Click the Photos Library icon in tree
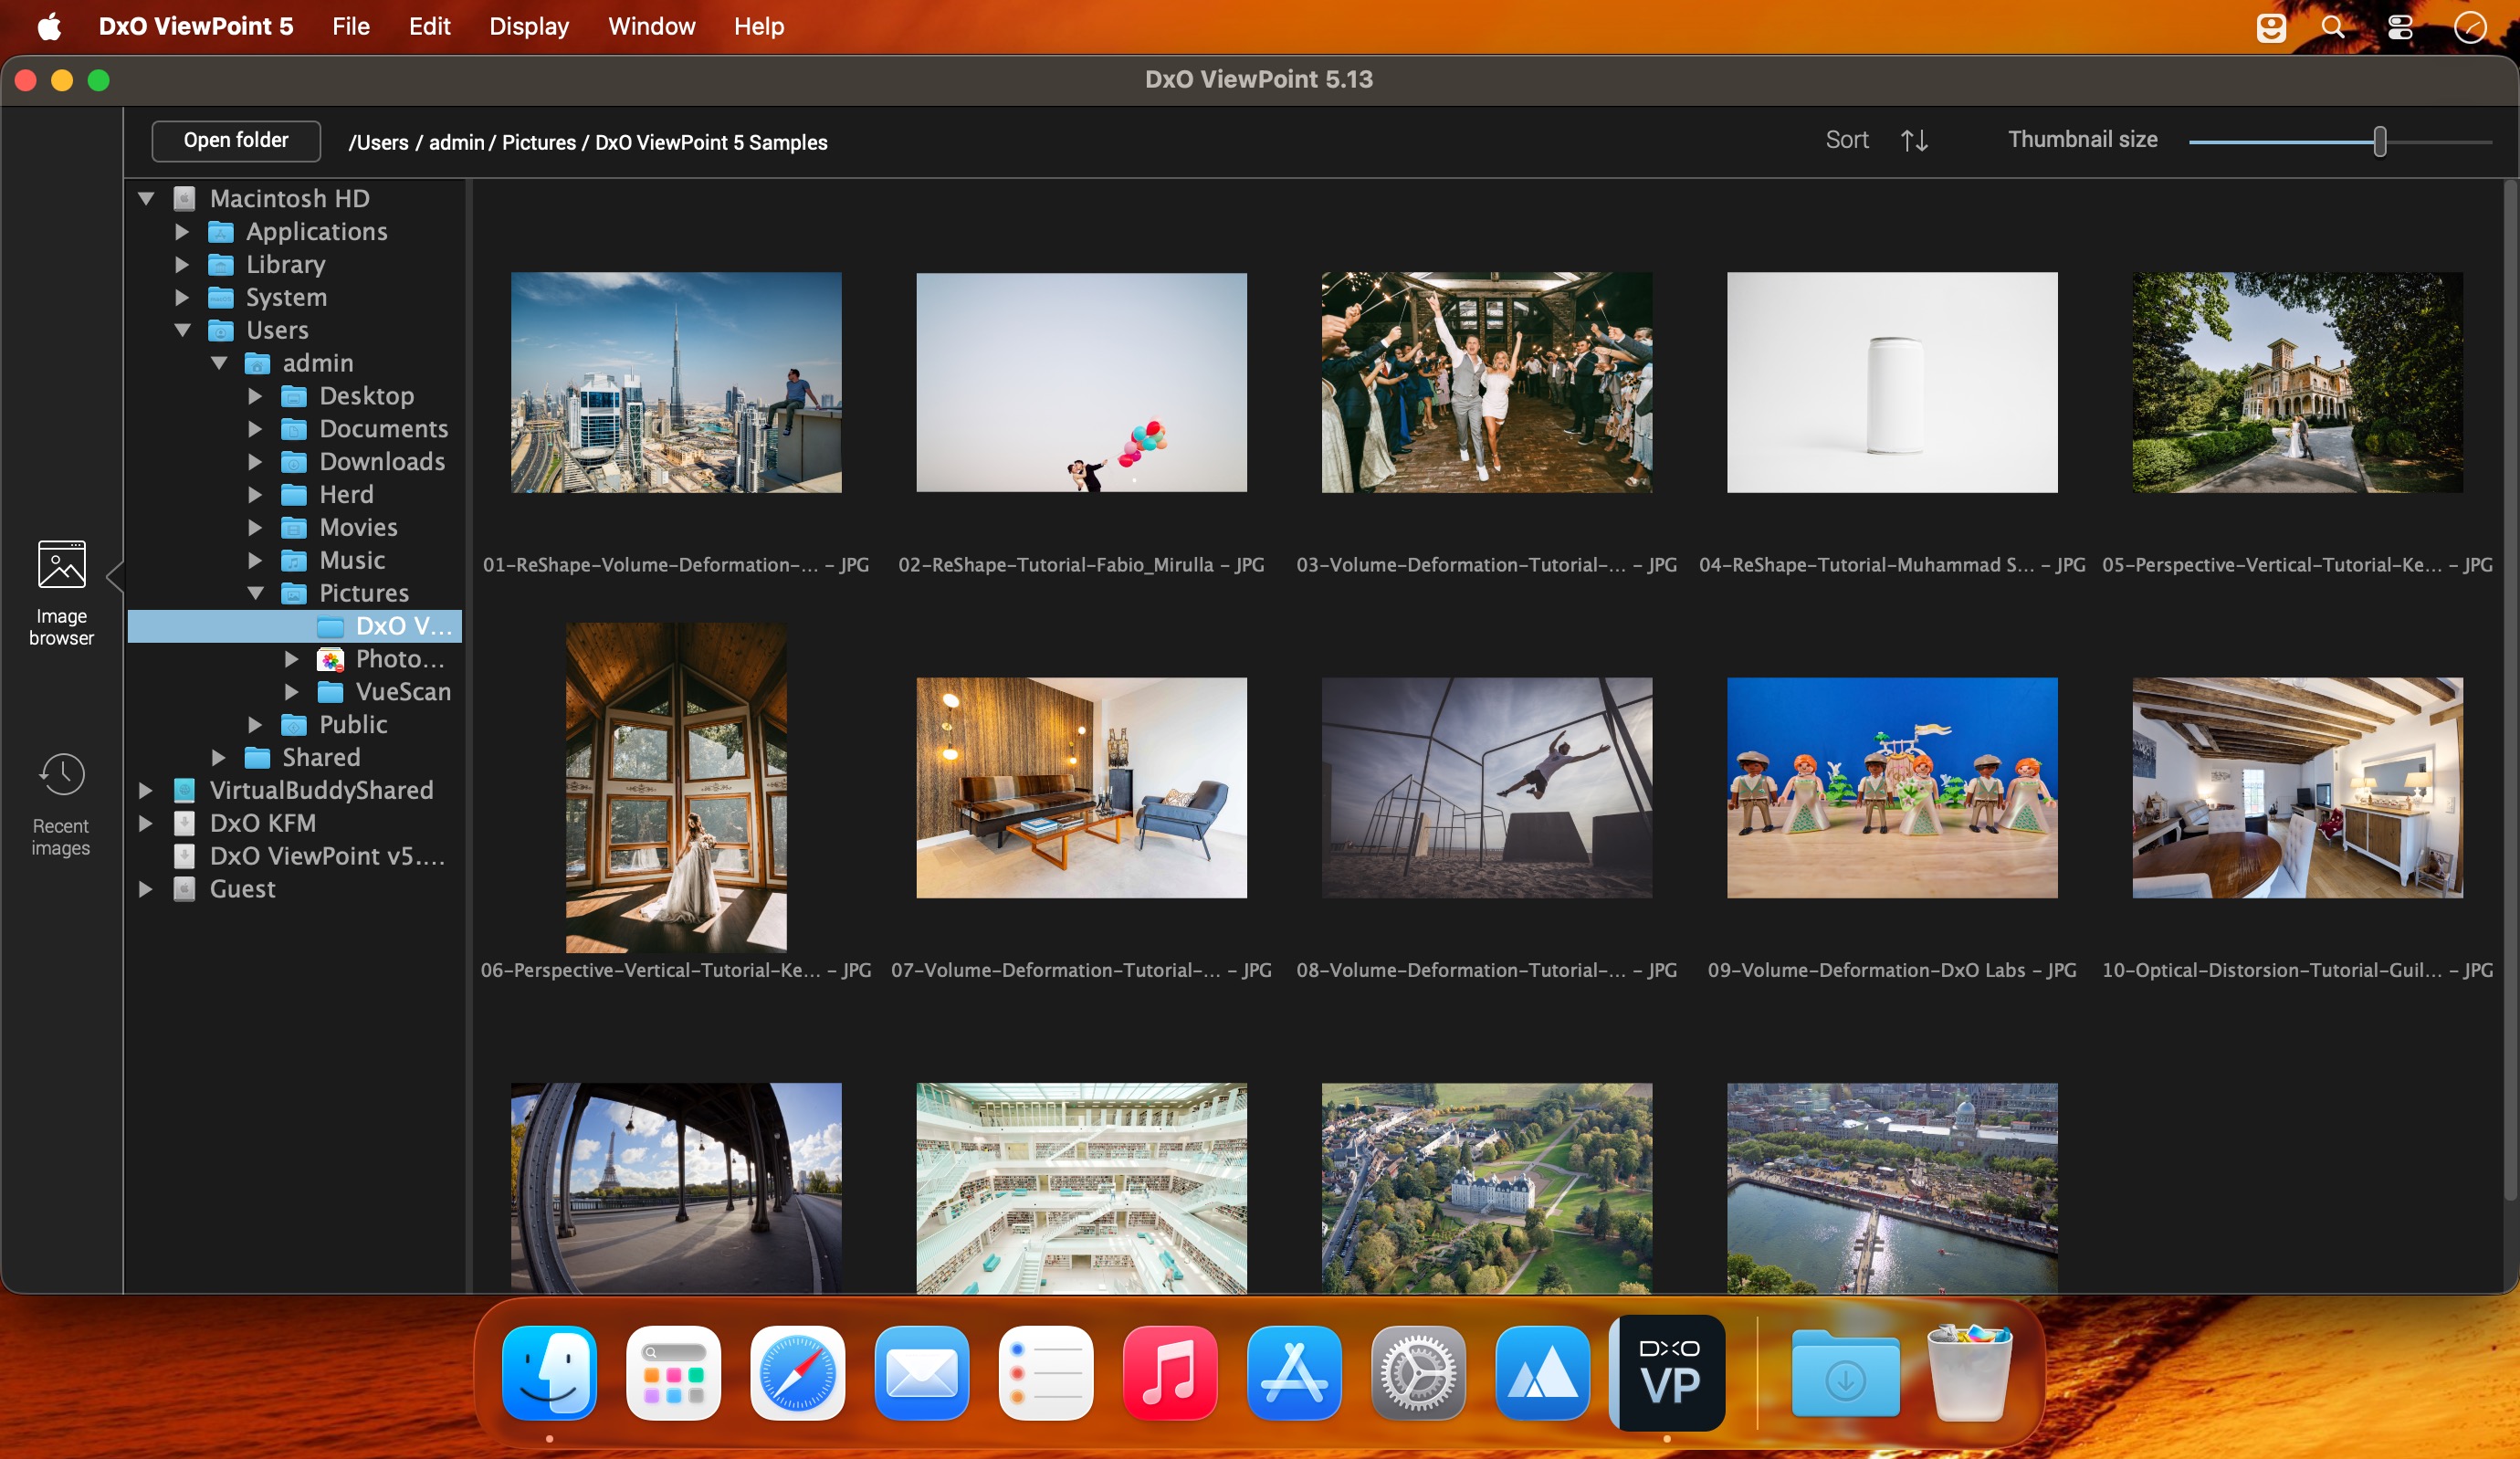Viewport: 2520px width, 1459px height. (x=330, y=659)
